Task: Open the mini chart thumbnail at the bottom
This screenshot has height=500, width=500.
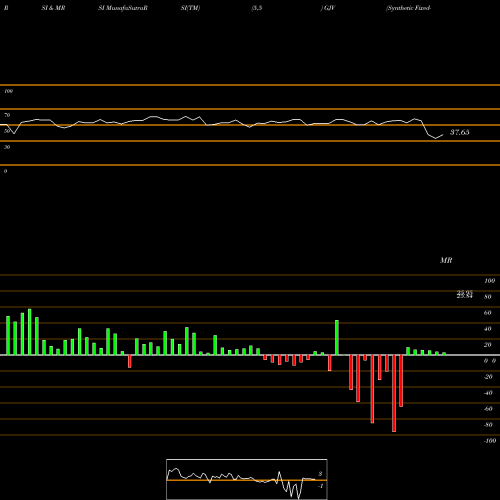Action: (x=247, y=479)
